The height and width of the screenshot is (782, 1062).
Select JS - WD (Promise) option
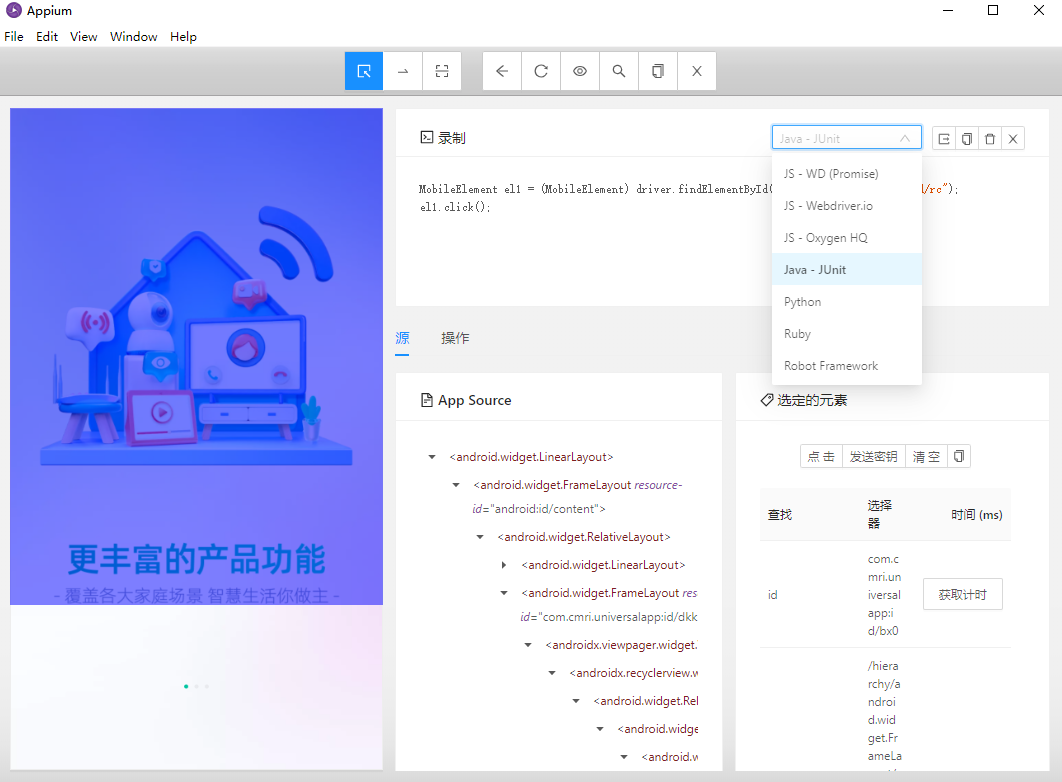tap(847, 174)
